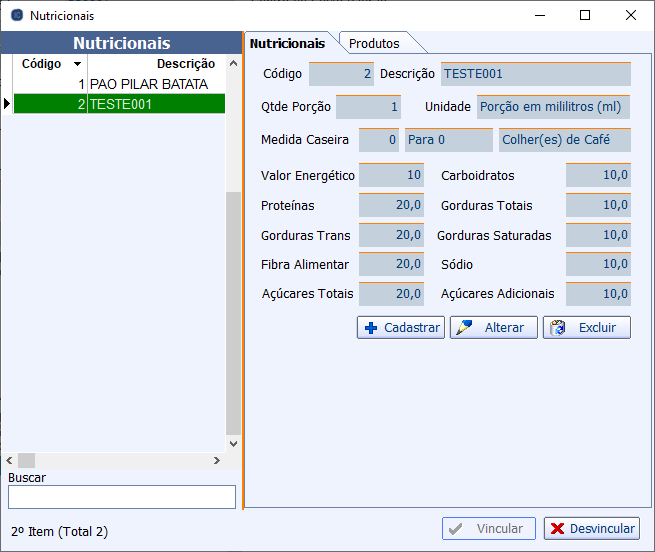Image resolution: width=655 pixels, height=552 pixels.
Task: Open the Unidade dropdown field
Action: [553, 107]
